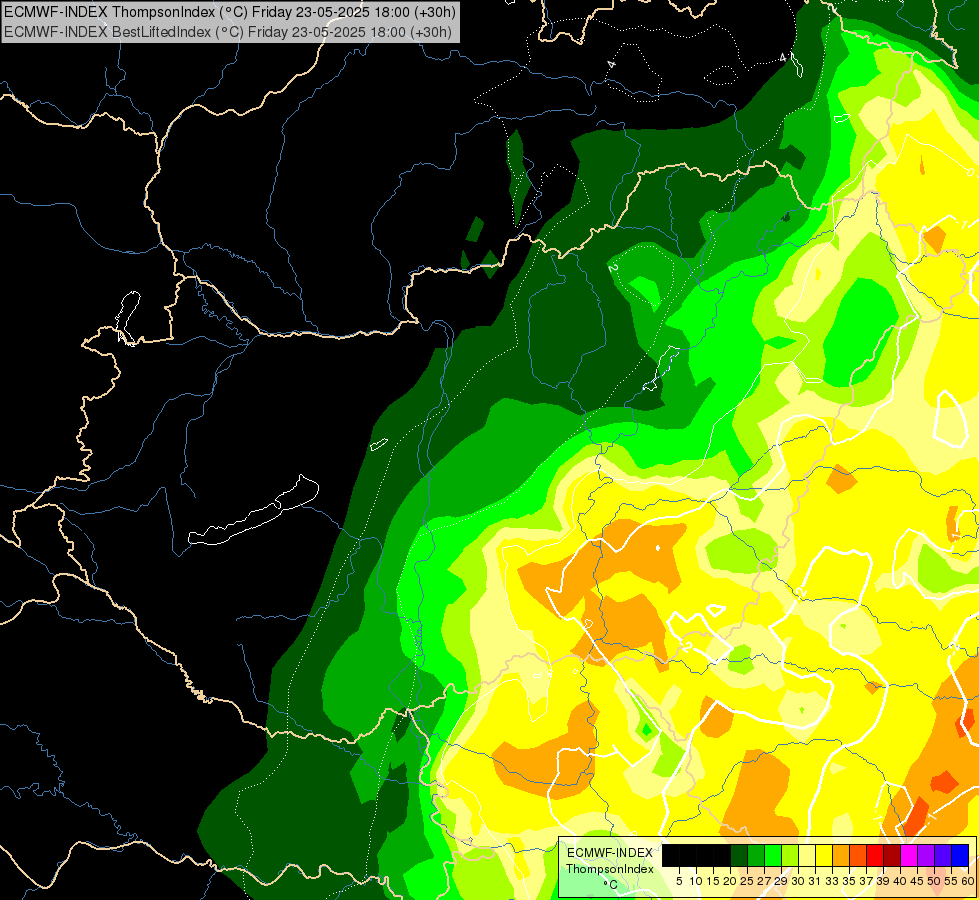The image size is (979, 900).
Task: Click legend scale value '60'
Action: point(968,881)
